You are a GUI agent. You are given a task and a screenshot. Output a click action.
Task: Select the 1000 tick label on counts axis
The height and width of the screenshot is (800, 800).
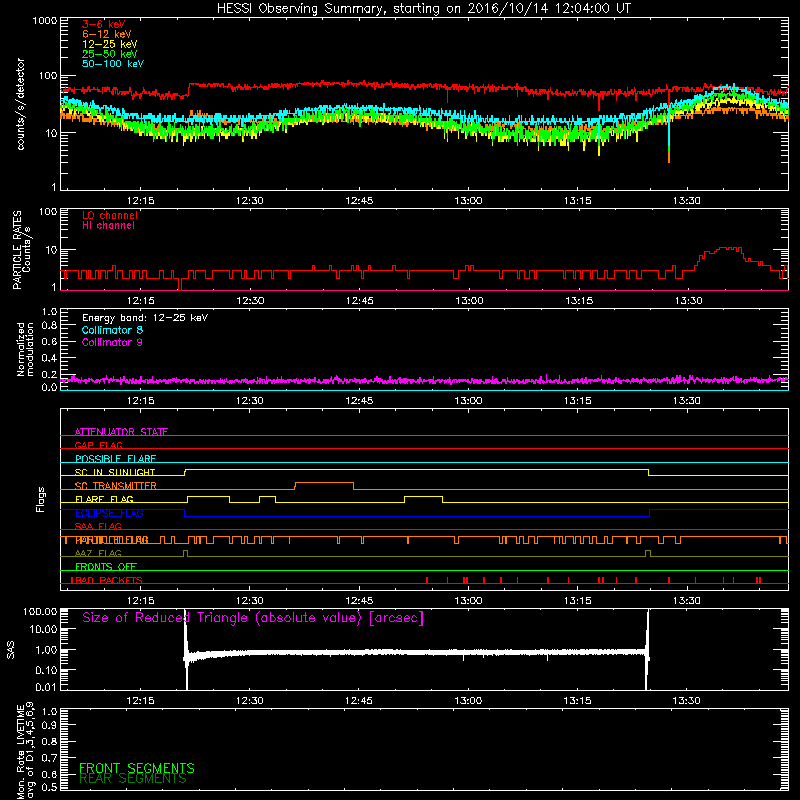[x=44, y=21]
